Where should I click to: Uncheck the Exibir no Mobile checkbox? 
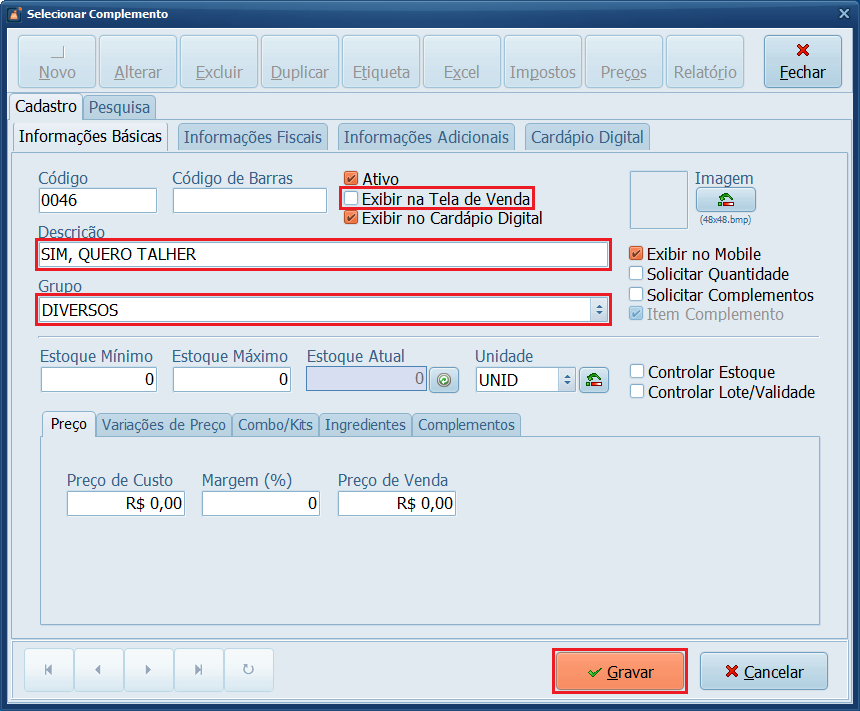636,254
